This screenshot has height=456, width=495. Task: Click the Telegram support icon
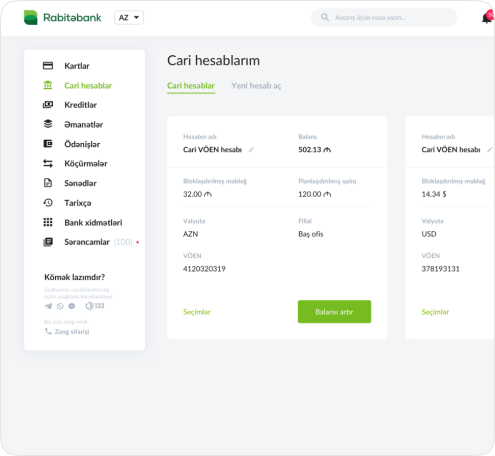click(x=48, y=306)
